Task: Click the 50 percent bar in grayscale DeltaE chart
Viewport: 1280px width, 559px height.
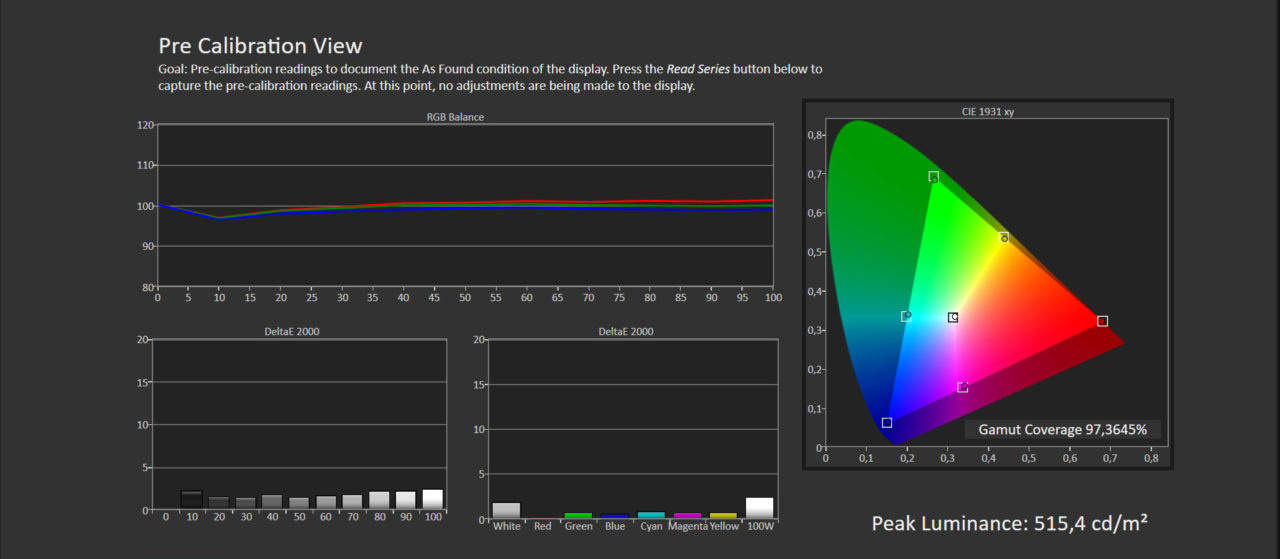Action: click(x=299, y=503)
